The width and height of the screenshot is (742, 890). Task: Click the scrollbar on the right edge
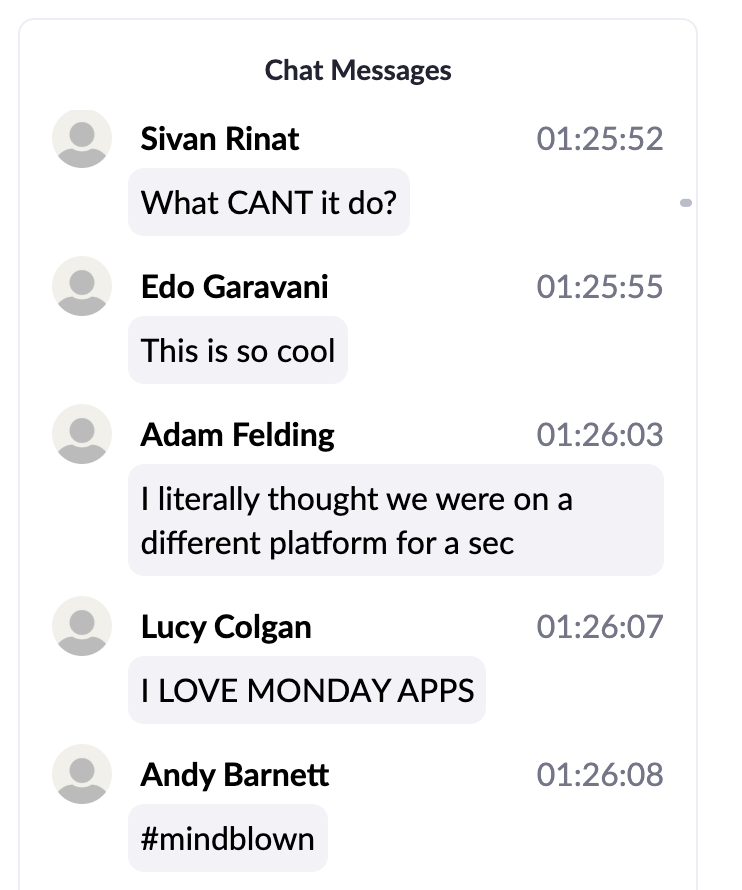point(686,203)
